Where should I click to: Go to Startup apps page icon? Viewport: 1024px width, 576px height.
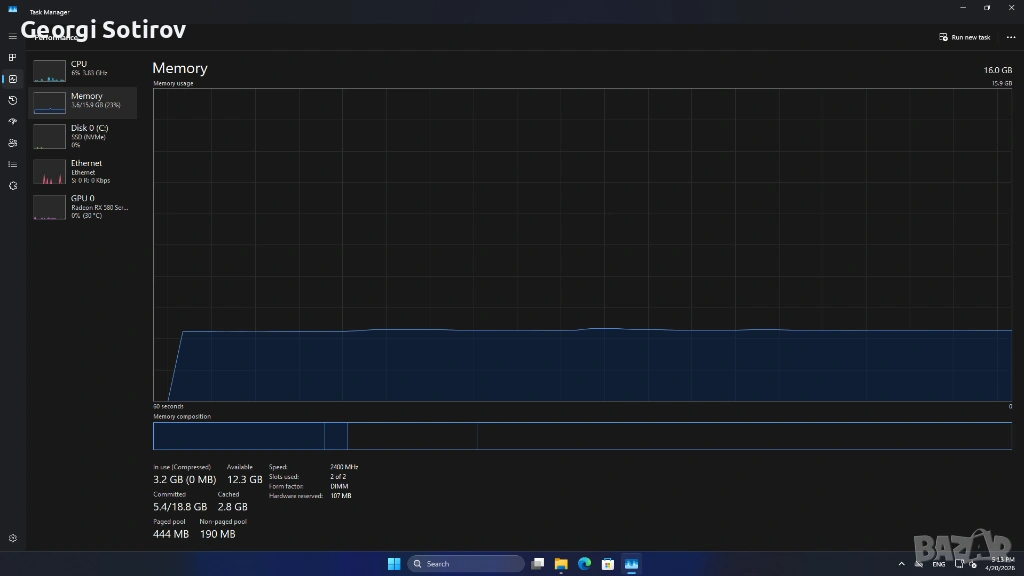pos(13,121)
